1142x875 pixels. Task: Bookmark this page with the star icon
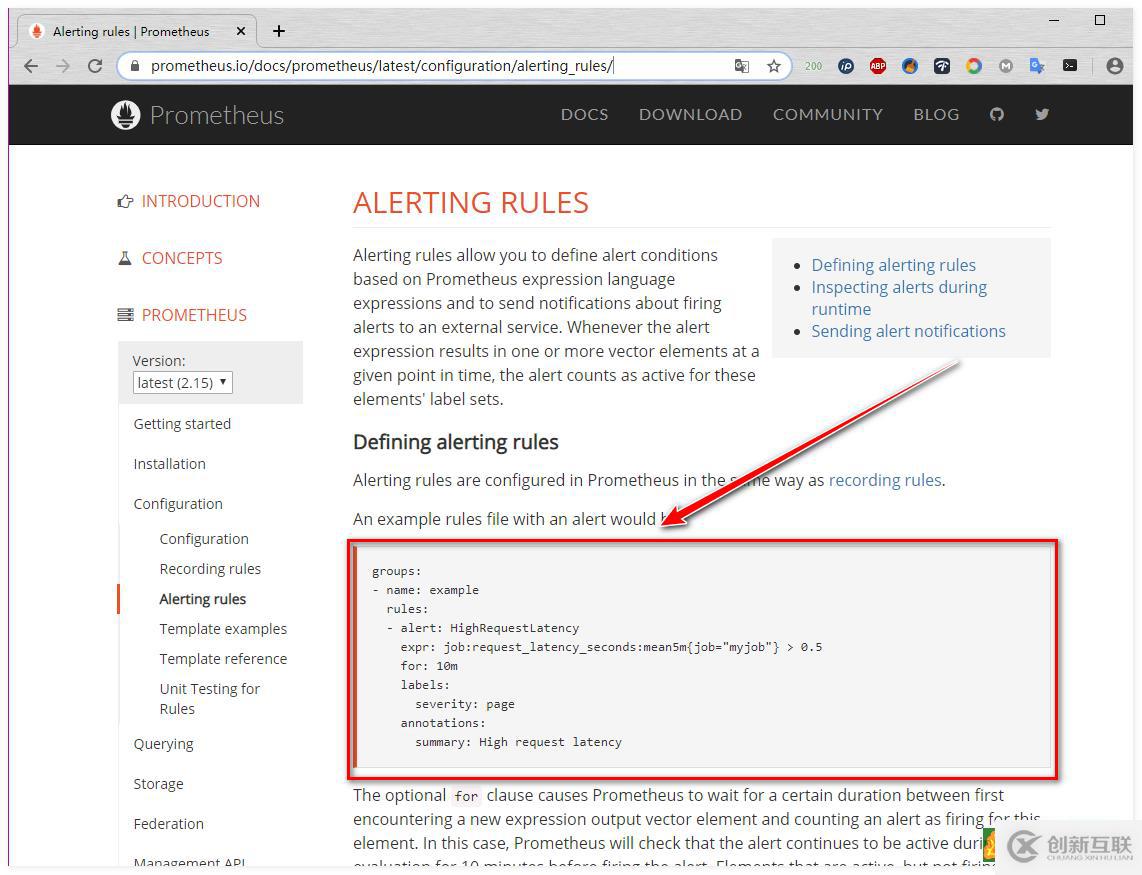click(773, 66)
